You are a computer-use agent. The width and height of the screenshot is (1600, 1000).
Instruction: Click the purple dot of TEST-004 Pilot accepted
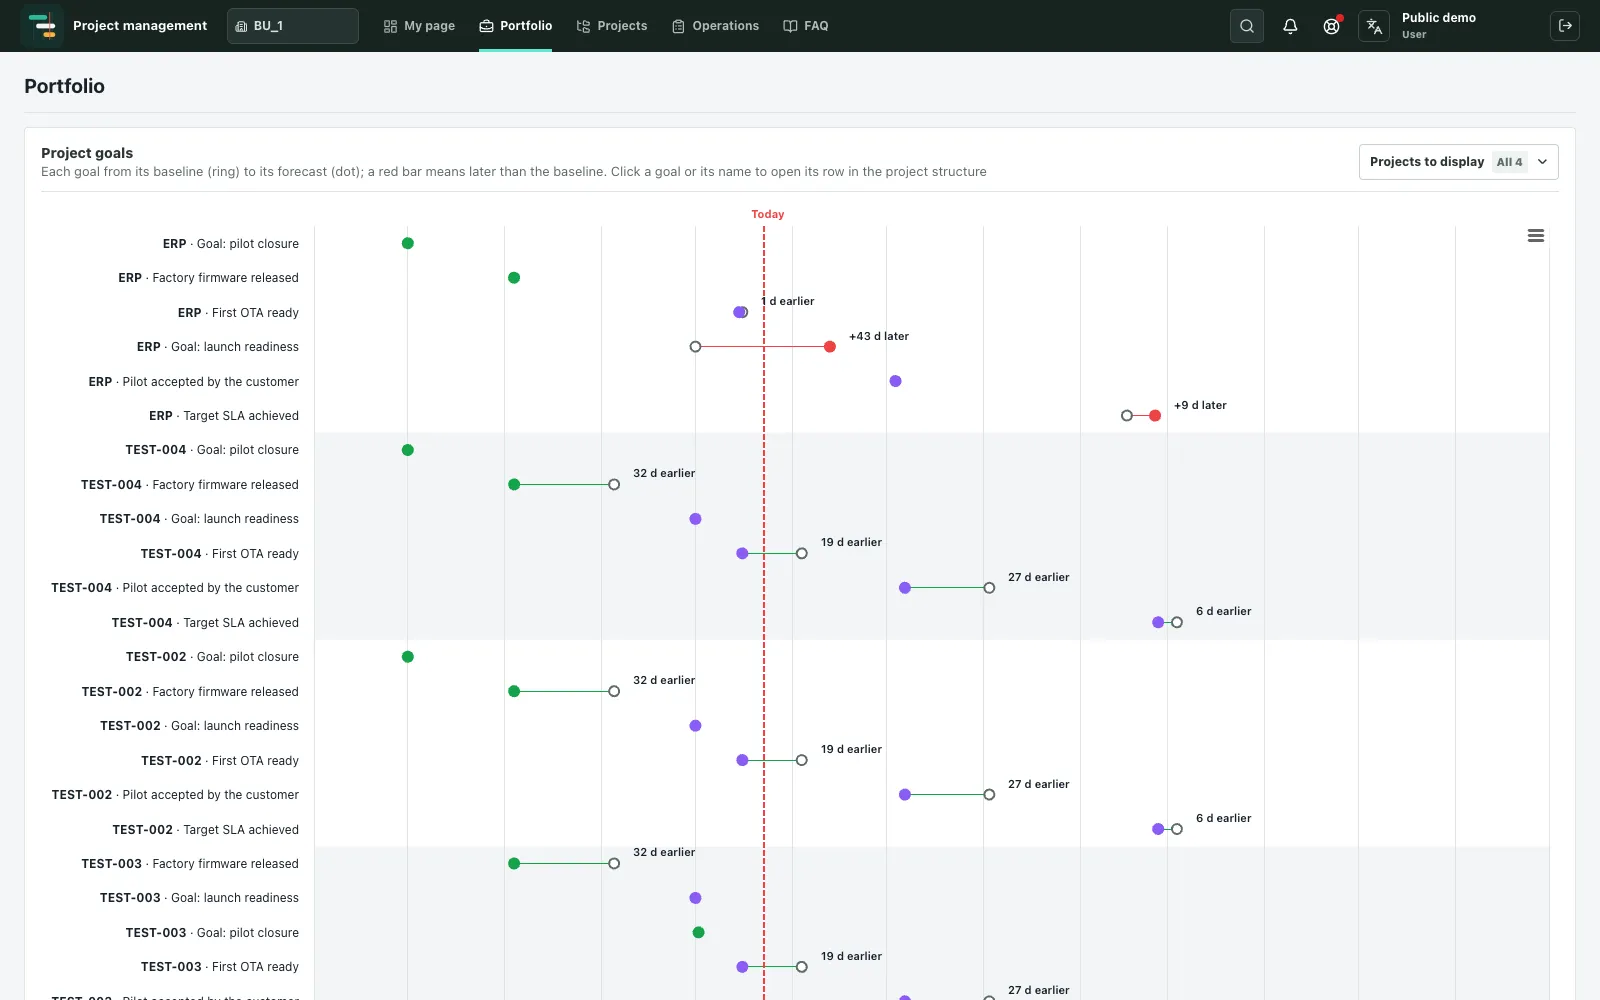[x=905, y=588]
